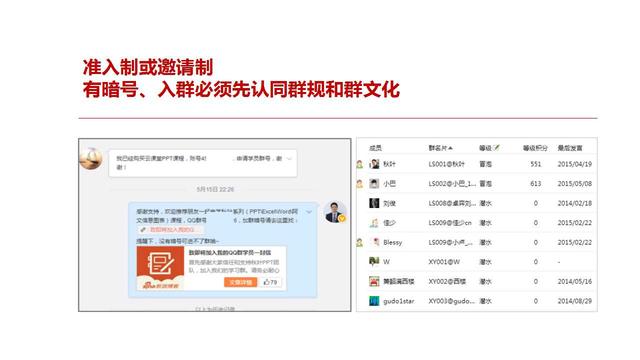Click the orange 文章详情 button
Screen dimensions: 640x360
240,282
